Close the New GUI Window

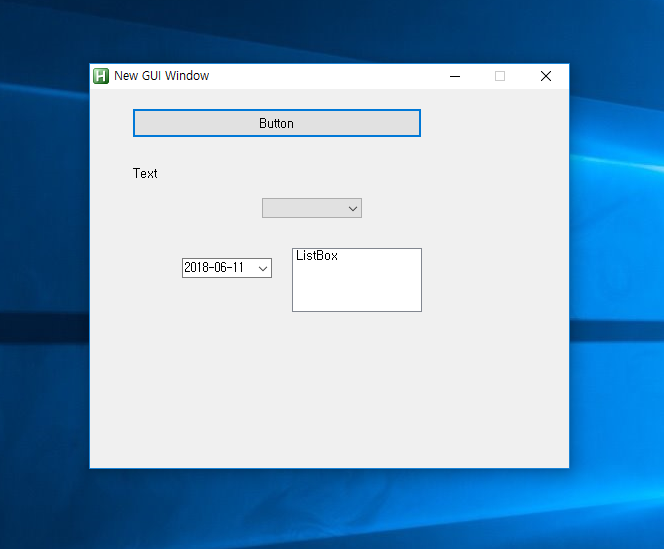click(546, 76)
